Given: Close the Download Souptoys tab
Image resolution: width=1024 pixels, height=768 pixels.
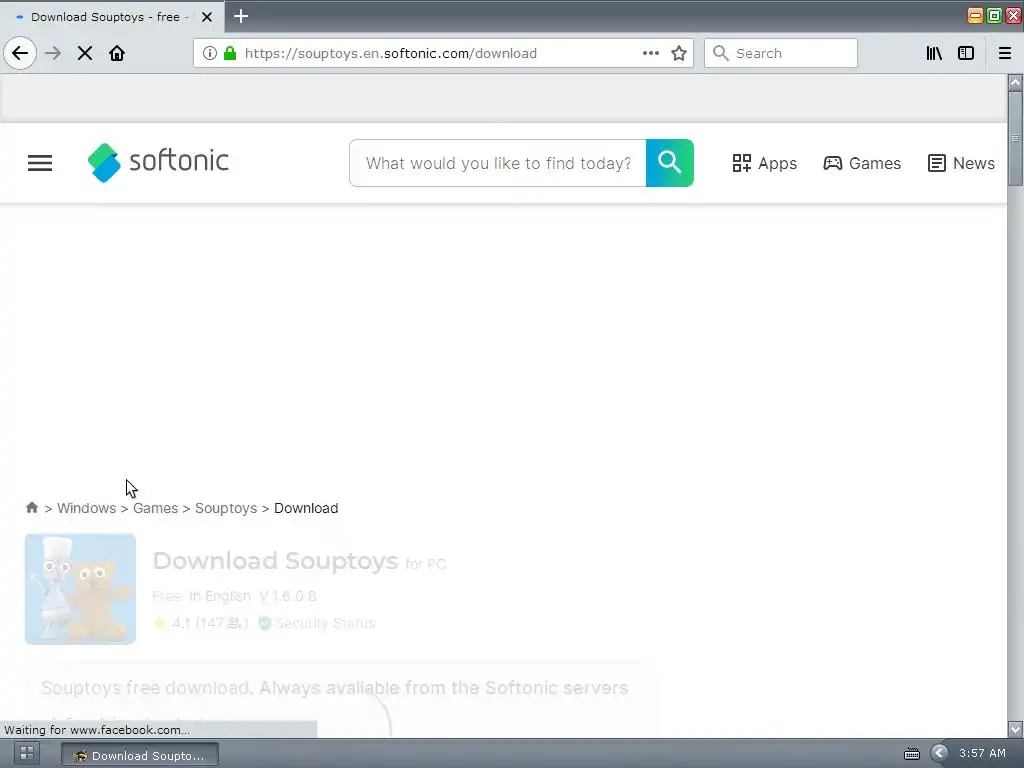Looking at the screenshot, I should tap(207, 17).
